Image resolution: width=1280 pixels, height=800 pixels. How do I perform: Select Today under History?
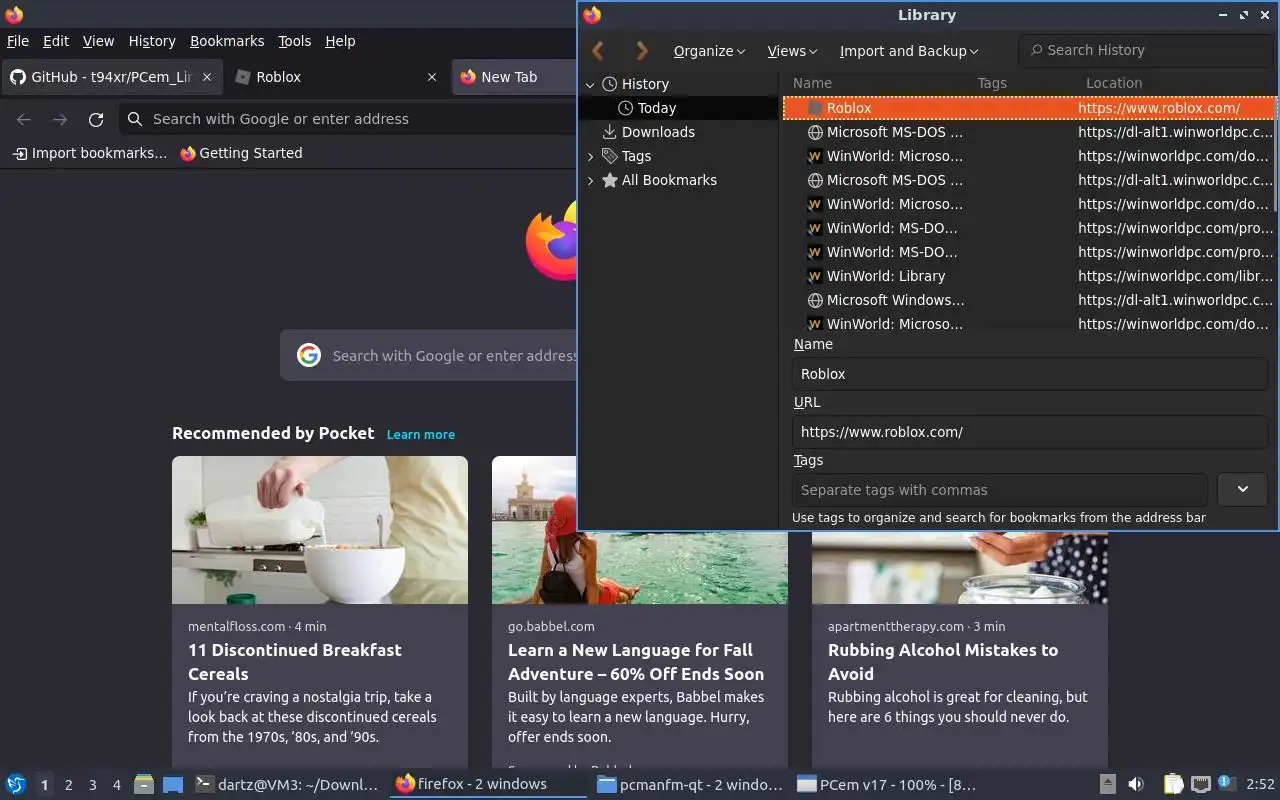pos(679,108)
